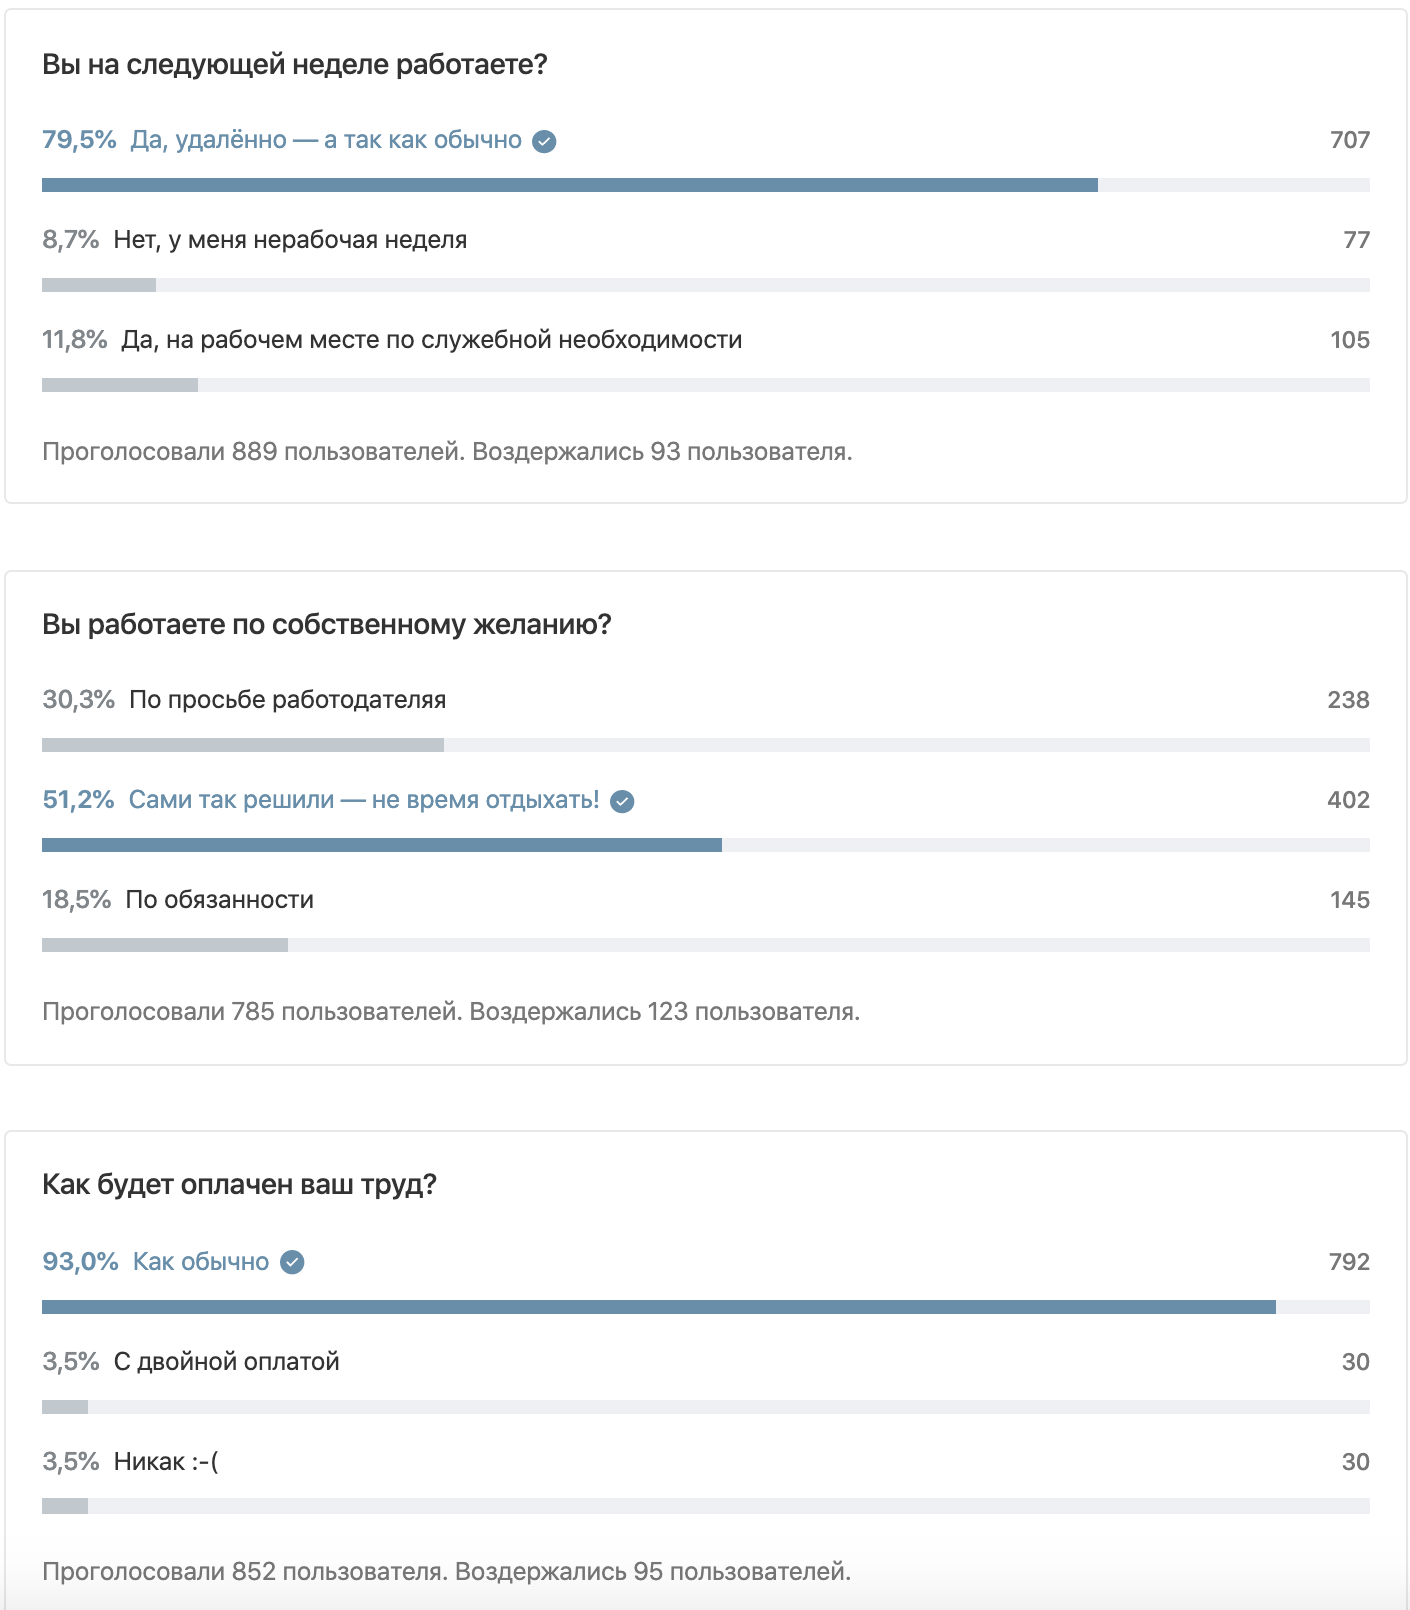Click poll title 'Вы на следующей неделе работаете?'
Image resolution: width=1410 pixels, height=1610 pixels.
tap(295, 65)
